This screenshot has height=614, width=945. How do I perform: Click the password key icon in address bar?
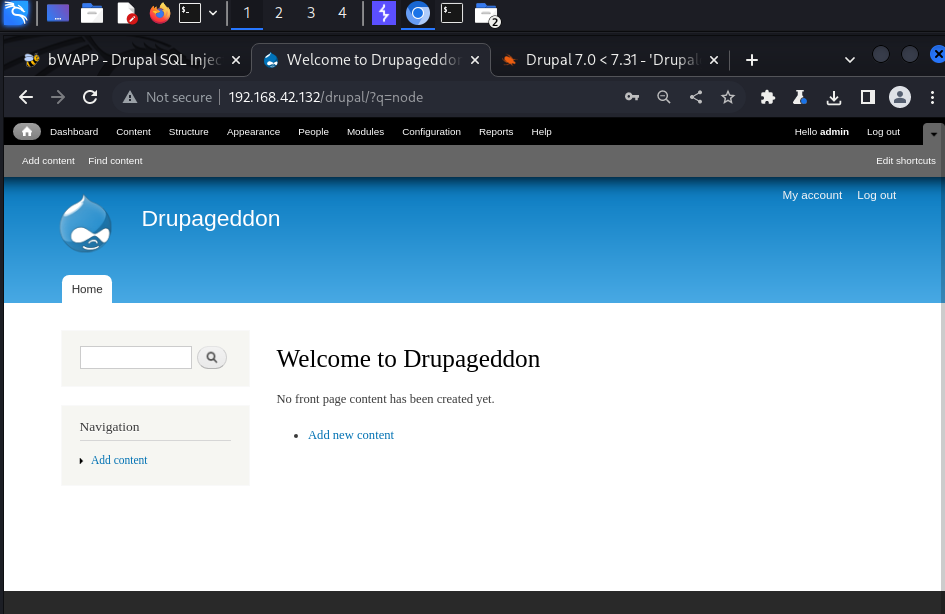point(631,97)
